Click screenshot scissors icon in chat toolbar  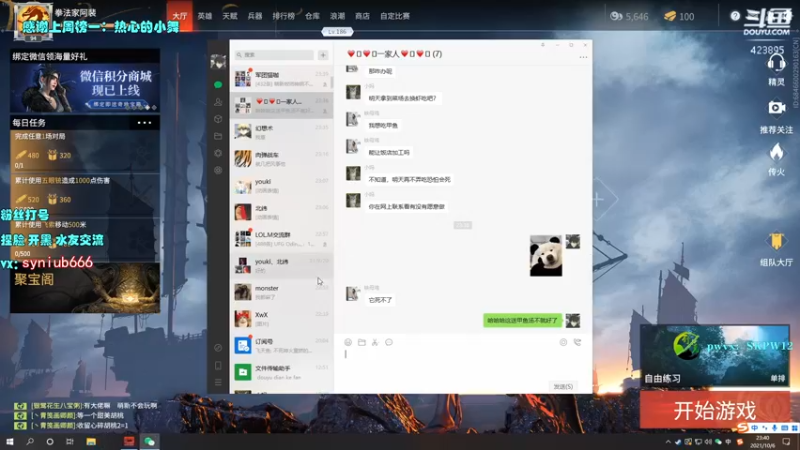[375, 342]
